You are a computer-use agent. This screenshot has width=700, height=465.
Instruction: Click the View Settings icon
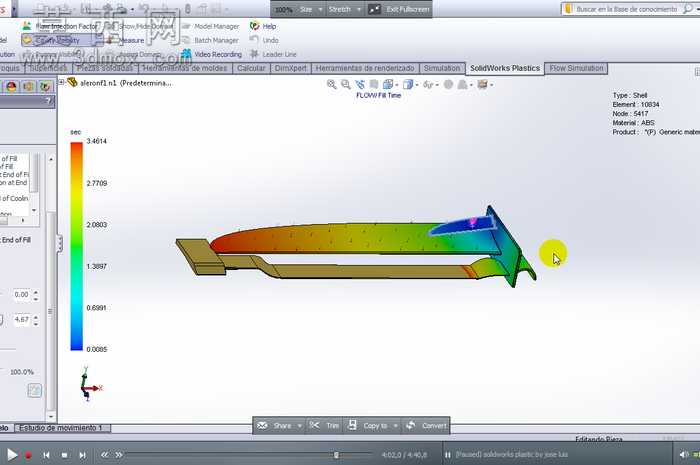482,84
